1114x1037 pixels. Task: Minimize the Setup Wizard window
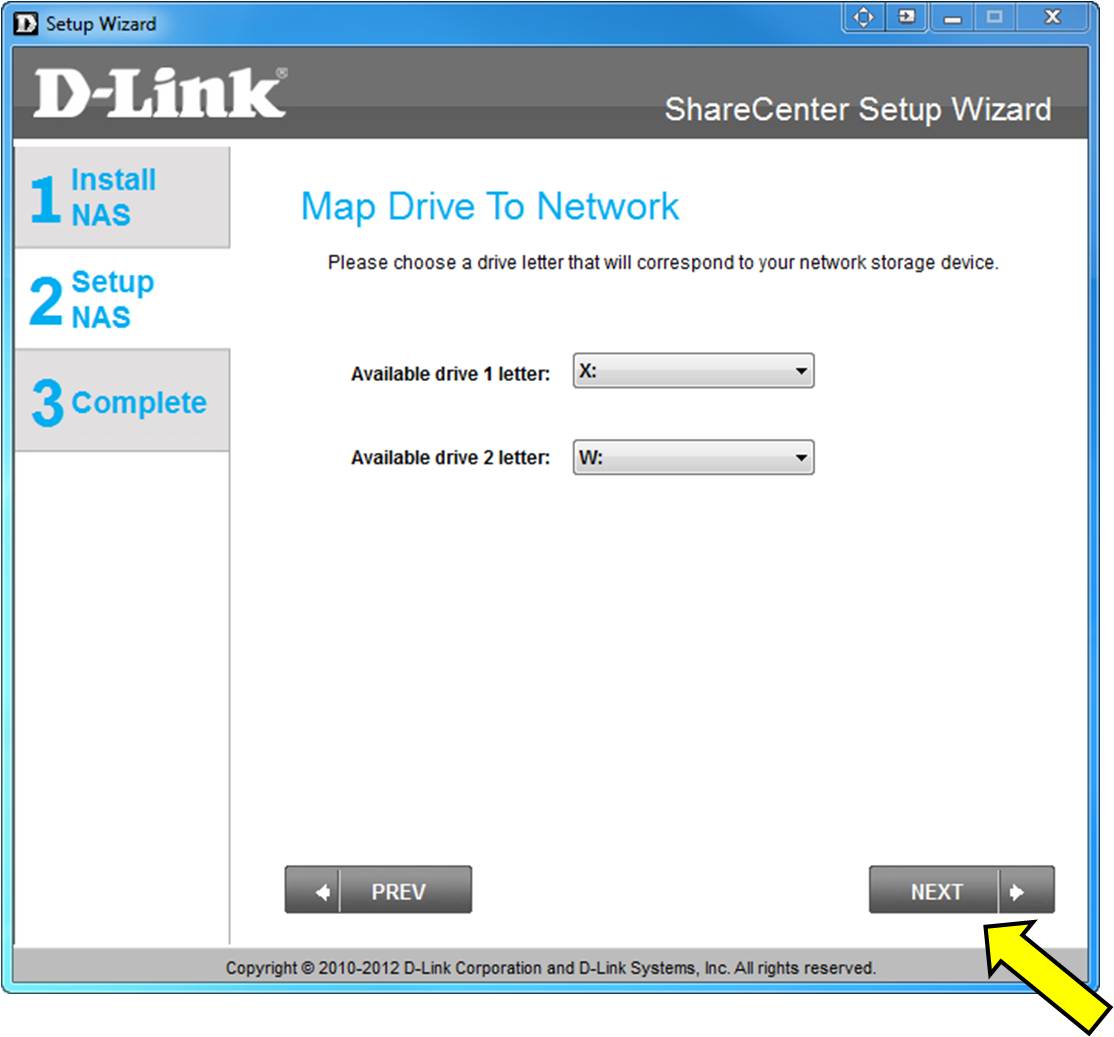[953, 18]
